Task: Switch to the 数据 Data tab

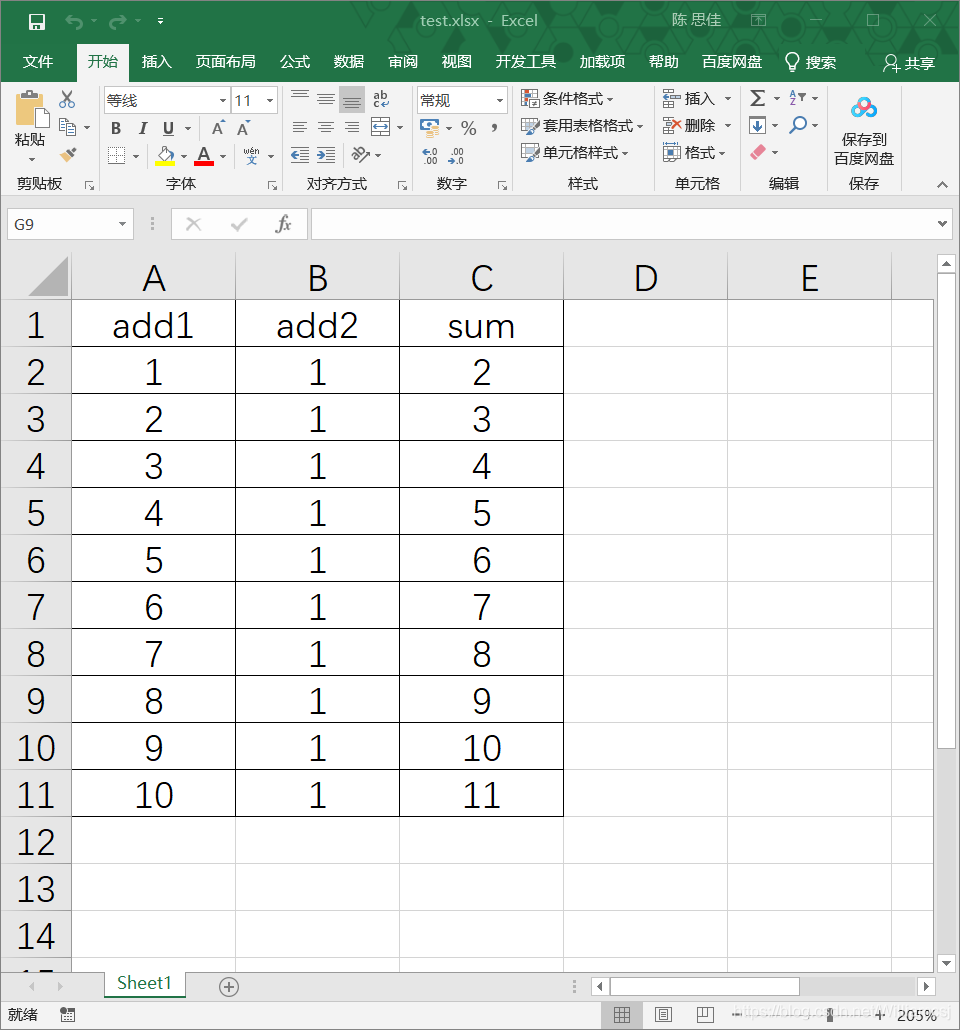Action: click(x=348, y=62)
